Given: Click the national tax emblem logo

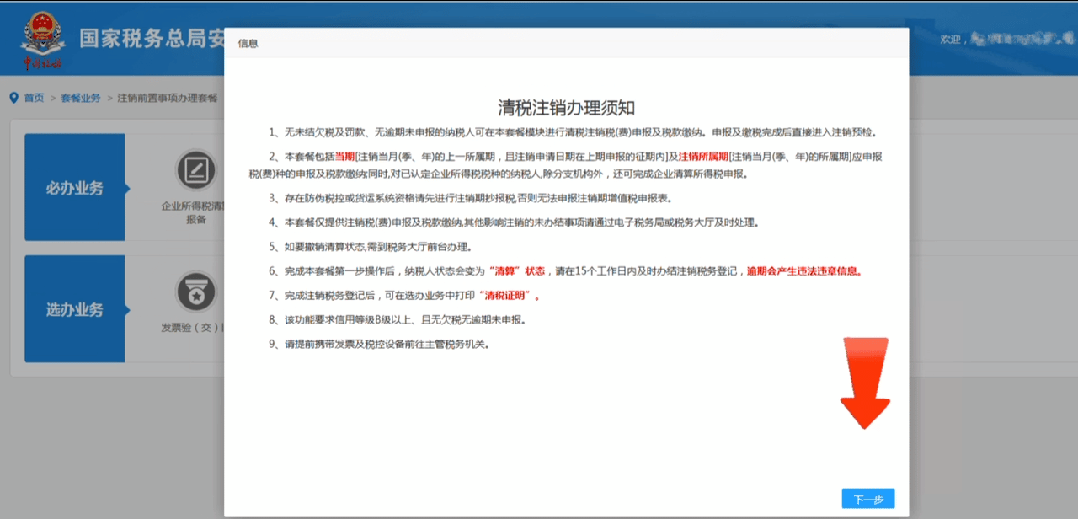Looking at the screenshot, I should (x=41, y=36).
